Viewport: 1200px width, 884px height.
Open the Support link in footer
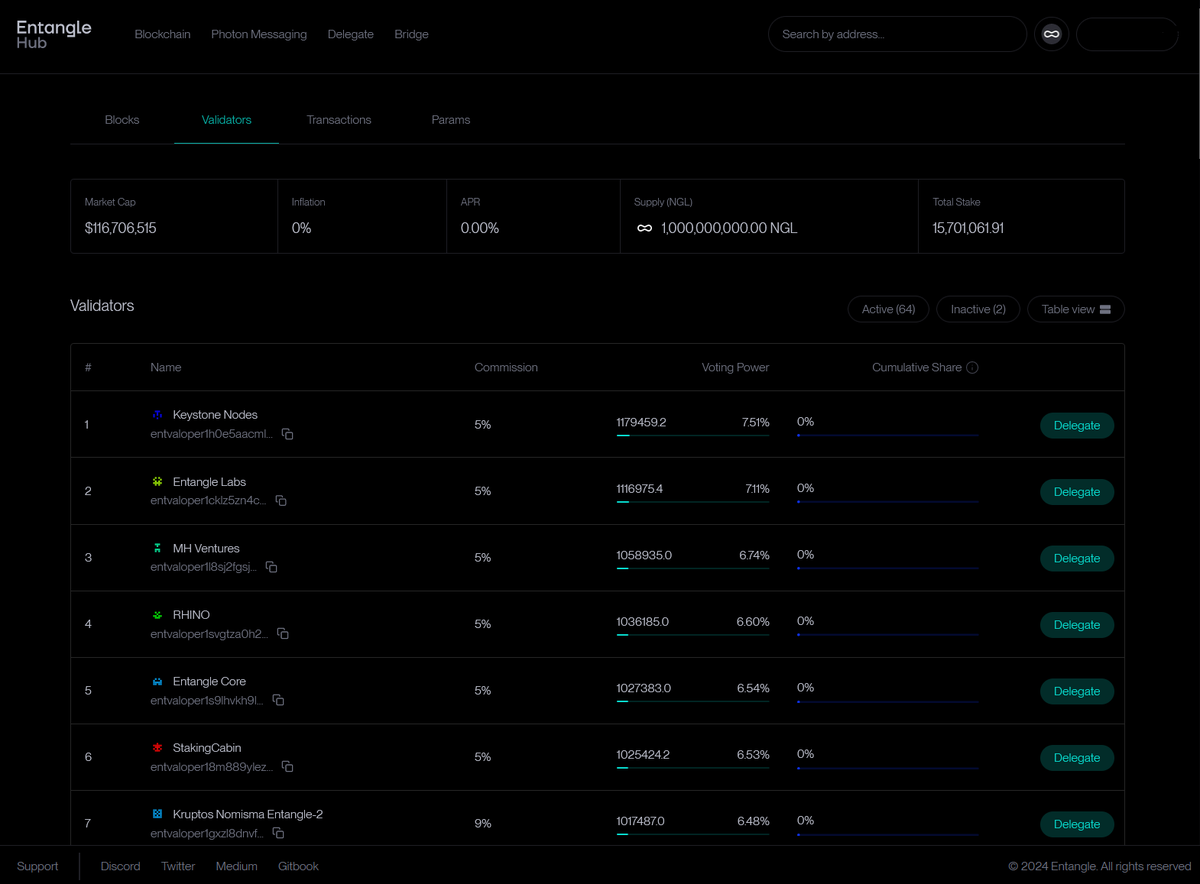(x=38, y=866)
